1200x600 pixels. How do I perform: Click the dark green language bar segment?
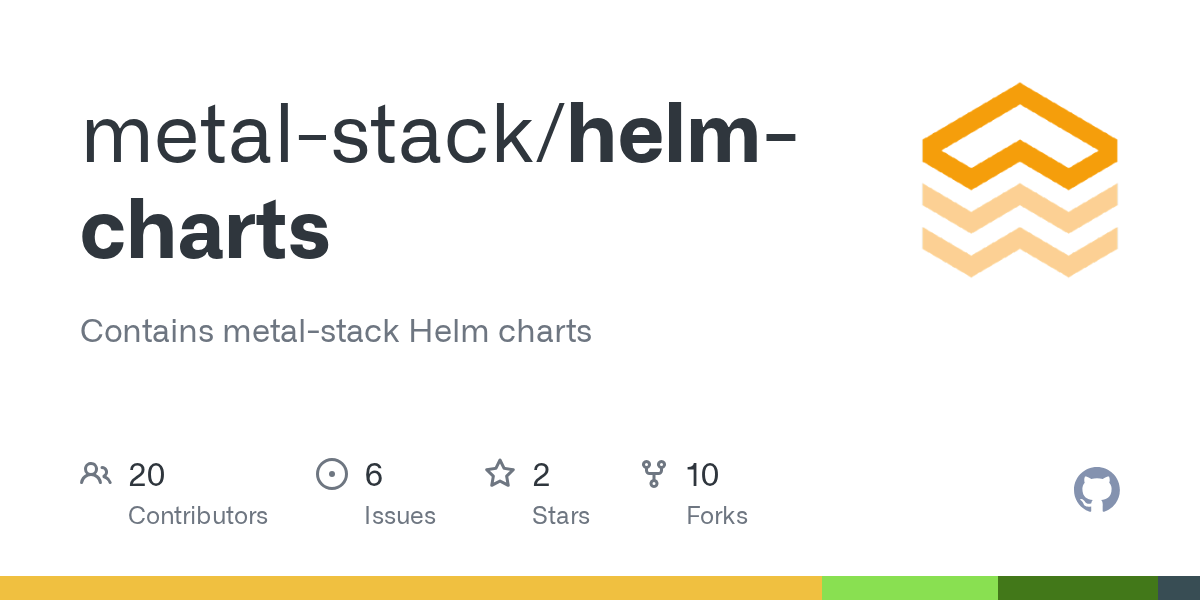(x=1077, y=588)
